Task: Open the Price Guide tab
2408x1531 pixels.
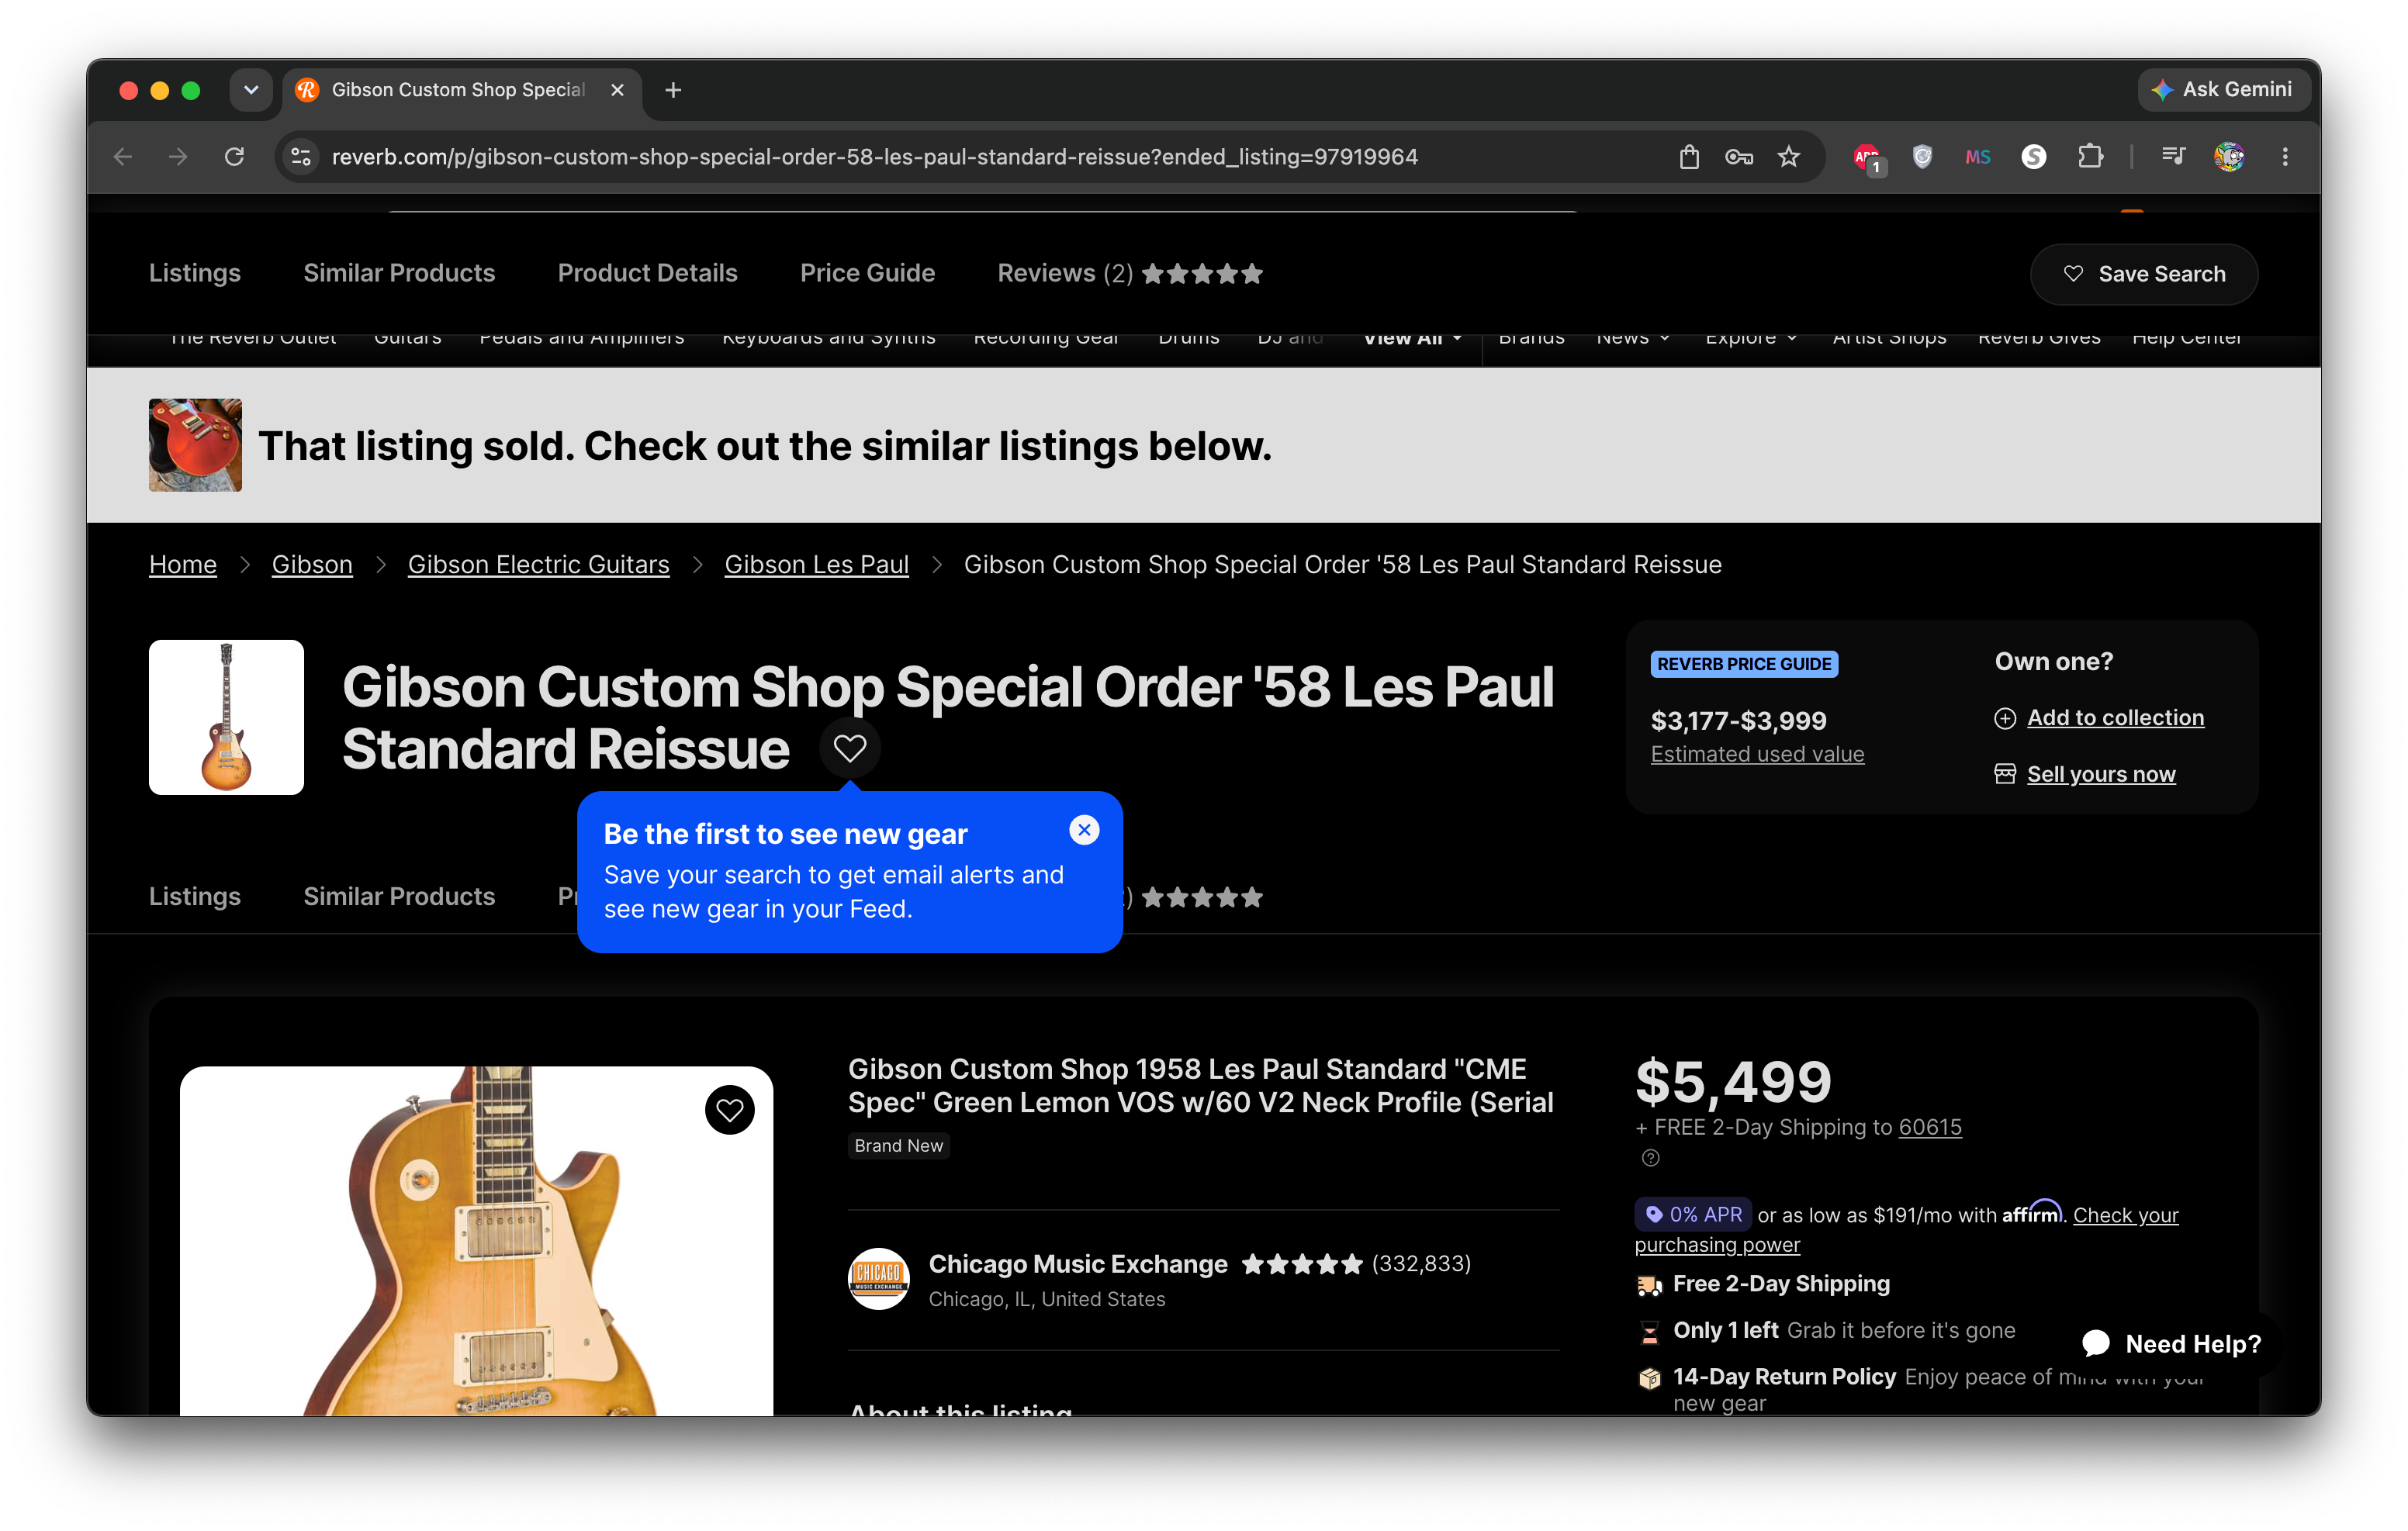Action: point(867,273)
